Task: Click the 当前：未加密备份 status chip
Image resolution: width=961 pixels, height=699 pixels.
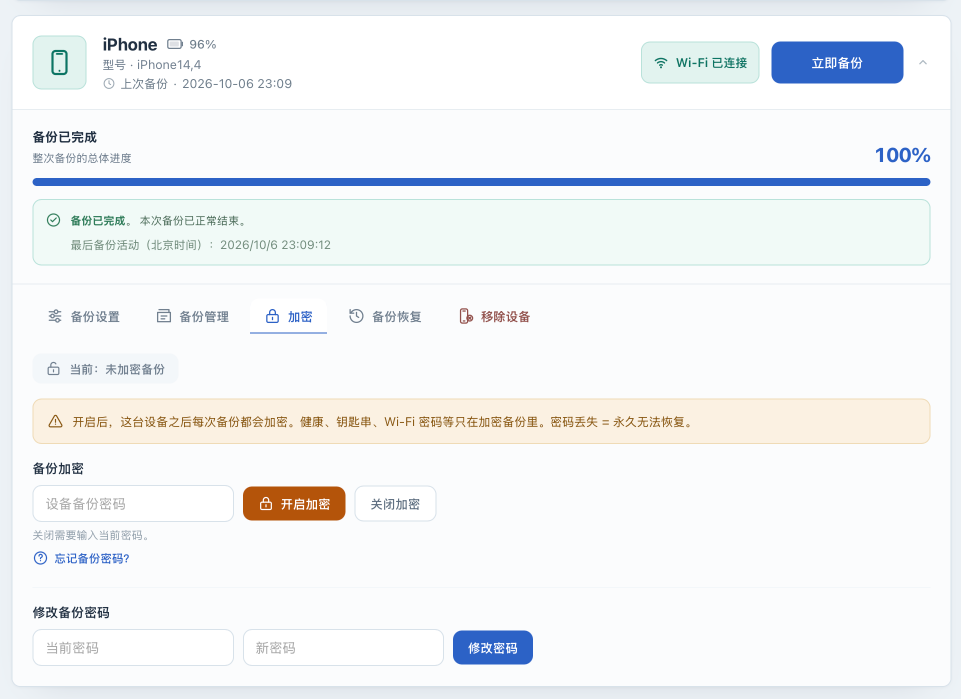Action: (x=105, y=369)
